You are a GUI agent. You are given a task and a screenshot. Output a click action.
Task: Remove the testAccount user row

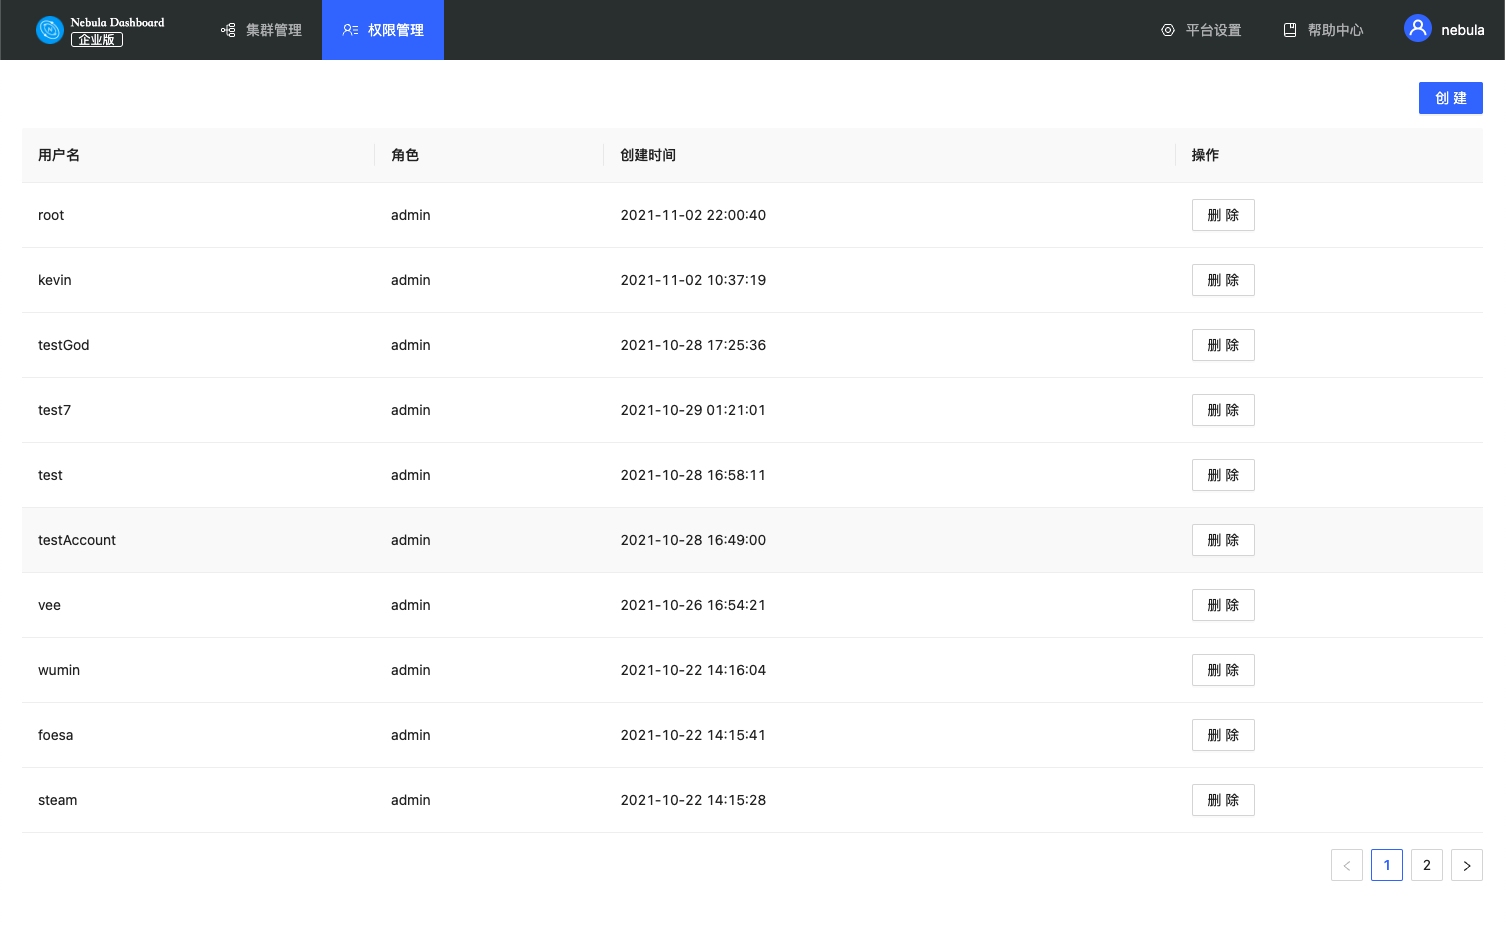click(1222, 540)
